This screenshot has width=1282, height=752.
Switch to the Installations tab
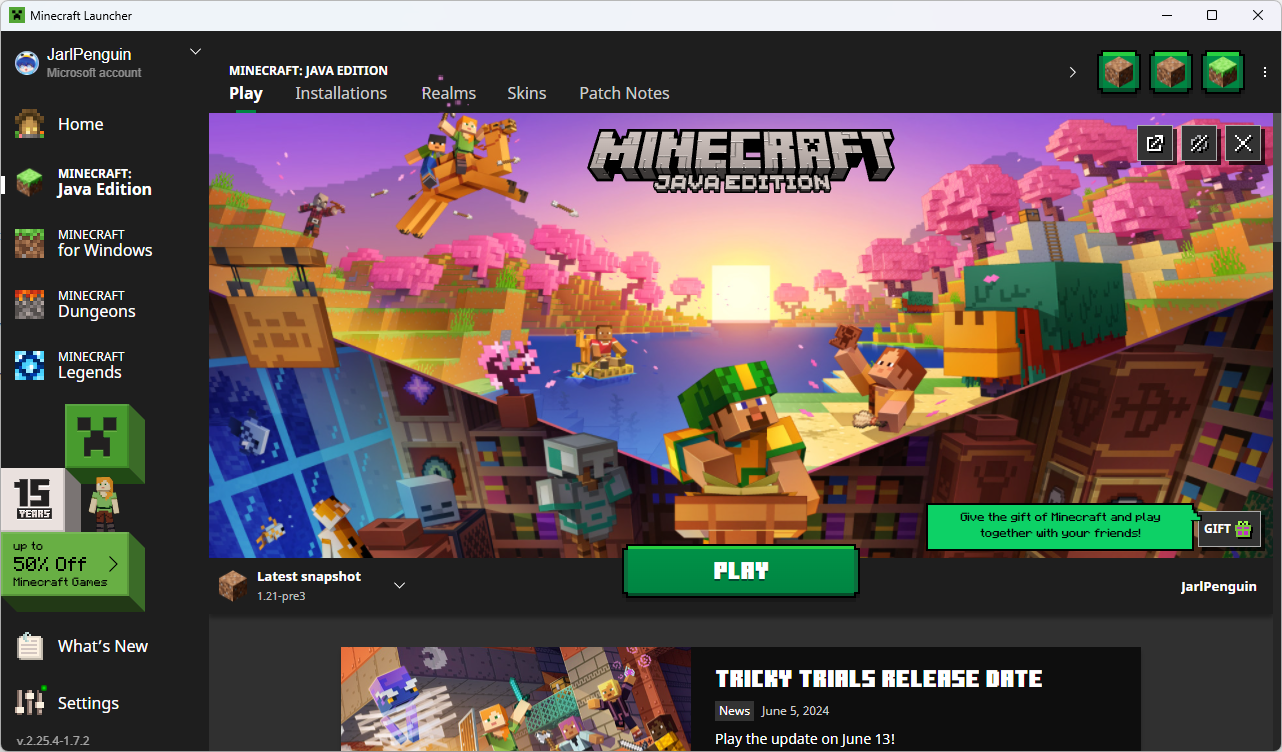pos(341,93)
